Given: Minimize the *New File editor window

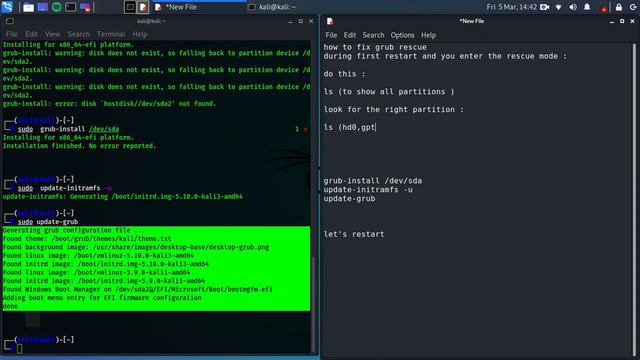Looking at the screenshot, I should coord(611,21).
